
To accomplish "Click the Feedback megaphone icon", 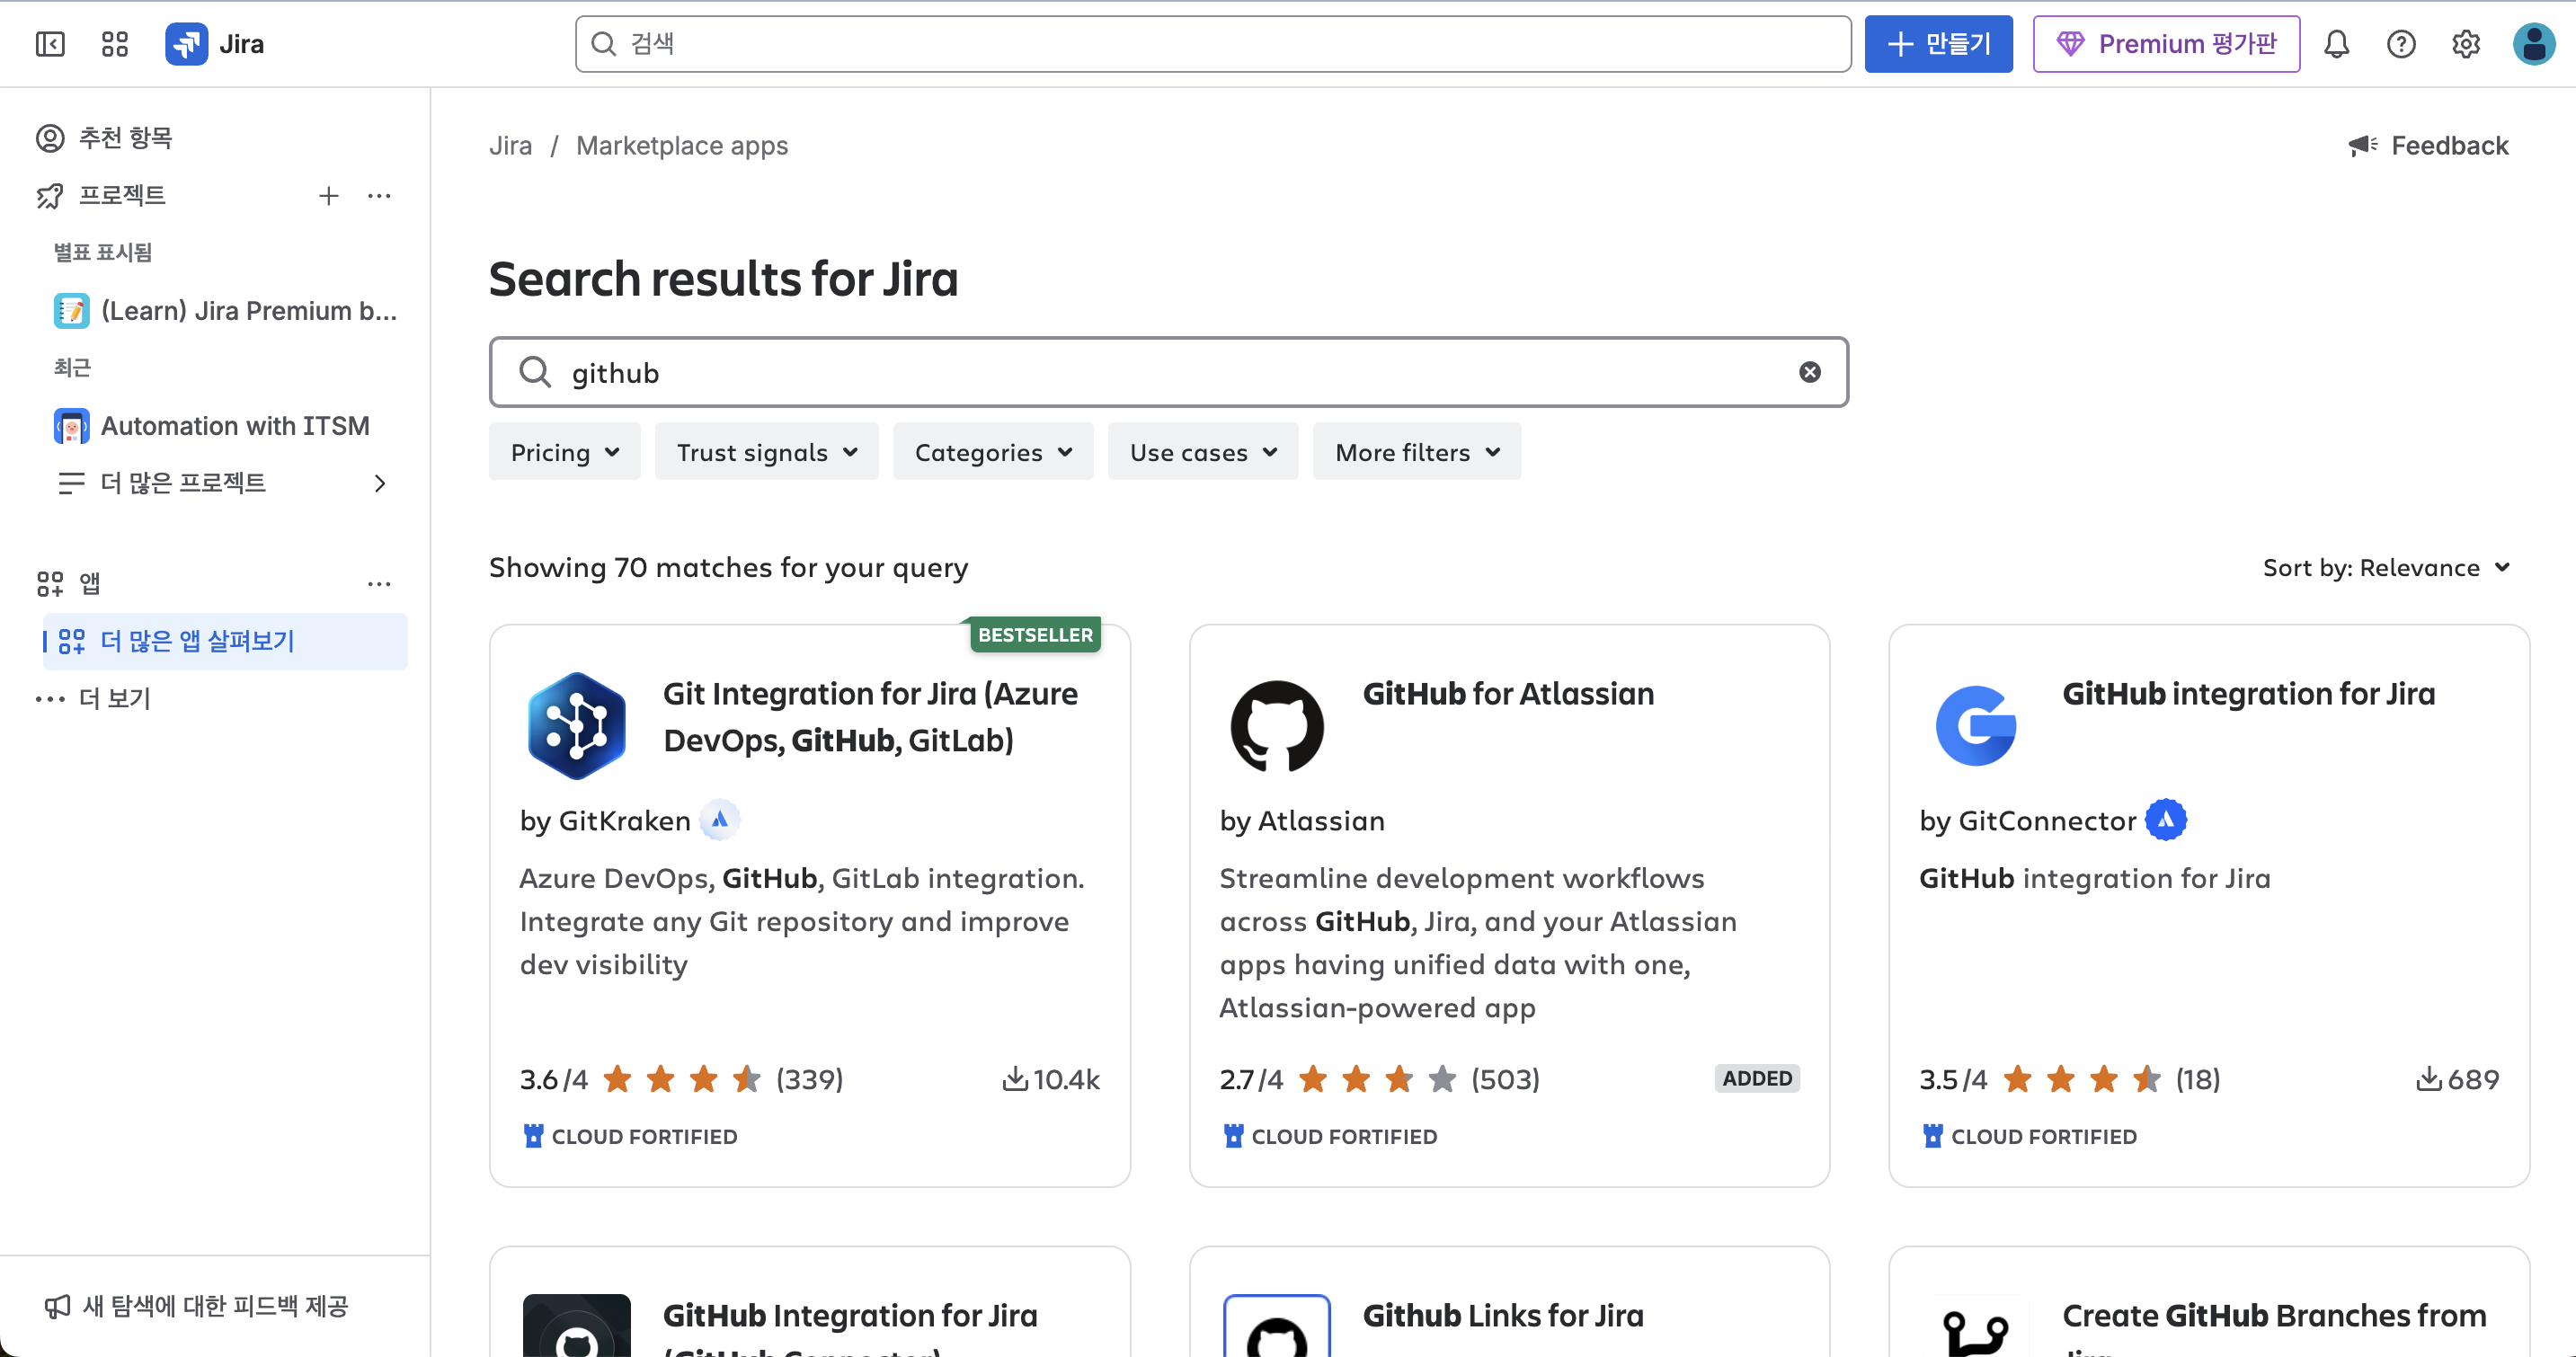I will [2362, 145].
